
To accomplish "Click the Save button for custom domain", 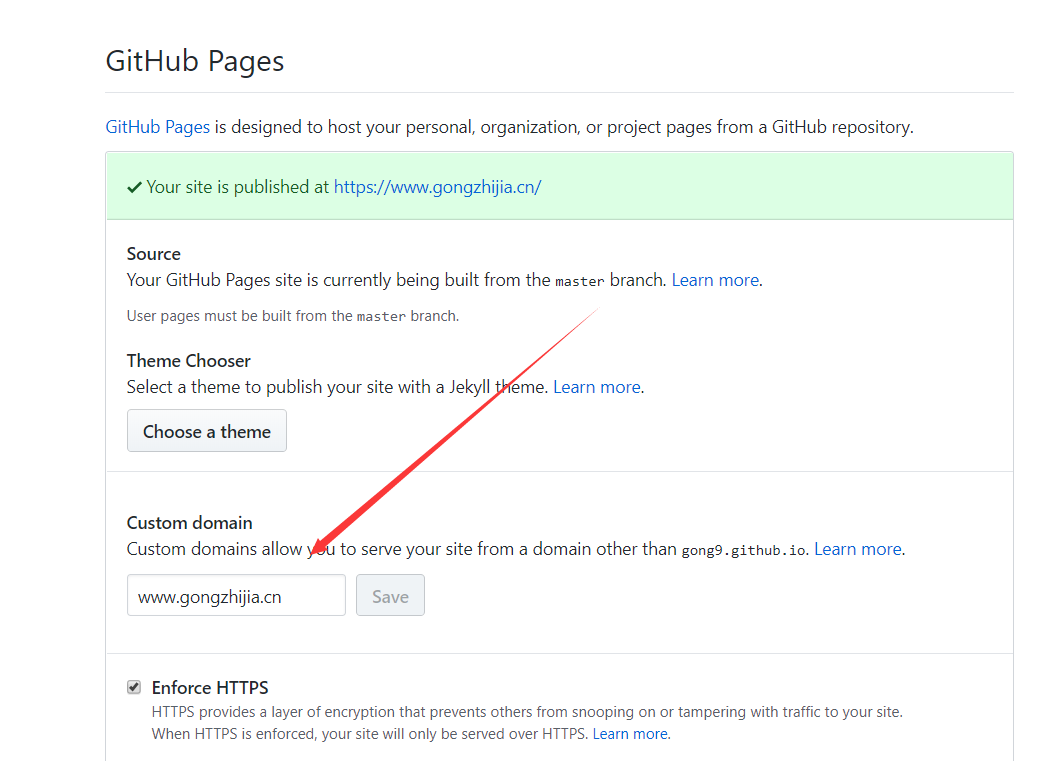I will (x=390, y=596).
